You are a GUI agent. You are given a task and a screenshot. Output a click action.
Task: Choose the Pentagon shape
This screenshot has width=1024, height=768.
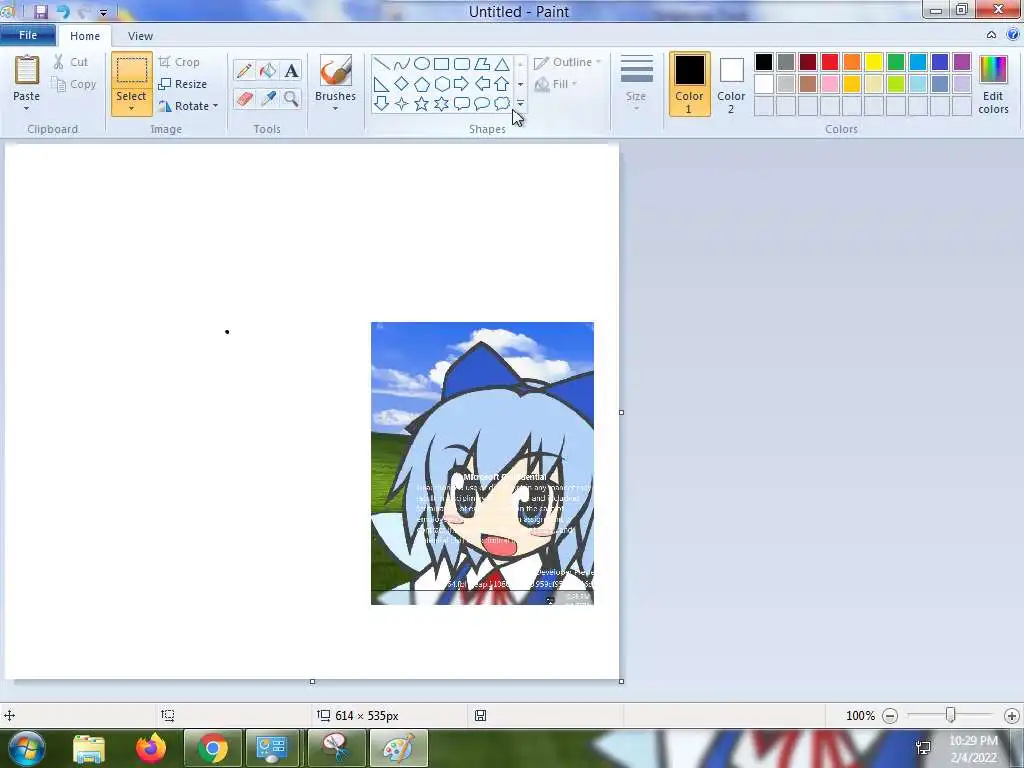point(422,84)
